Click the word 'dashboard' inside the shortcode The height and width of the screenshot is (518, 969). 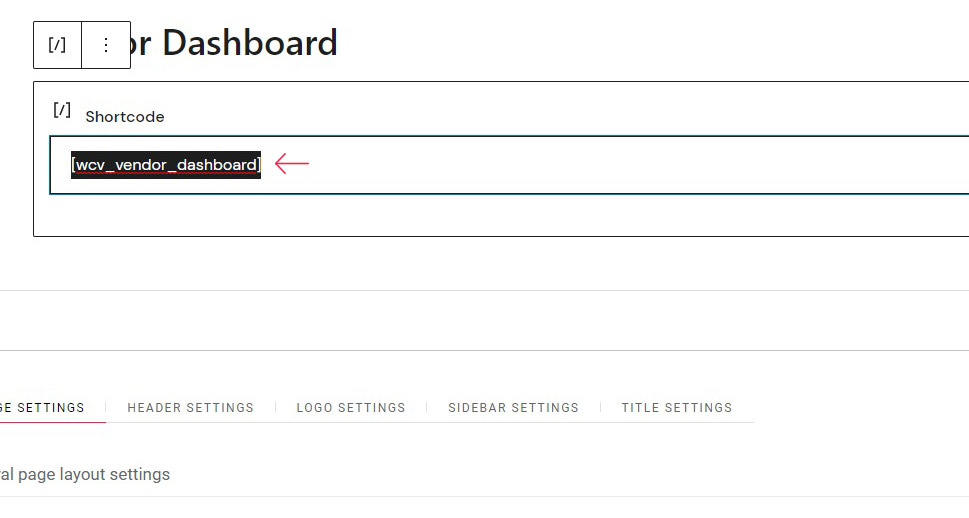[x=216, y=165]
